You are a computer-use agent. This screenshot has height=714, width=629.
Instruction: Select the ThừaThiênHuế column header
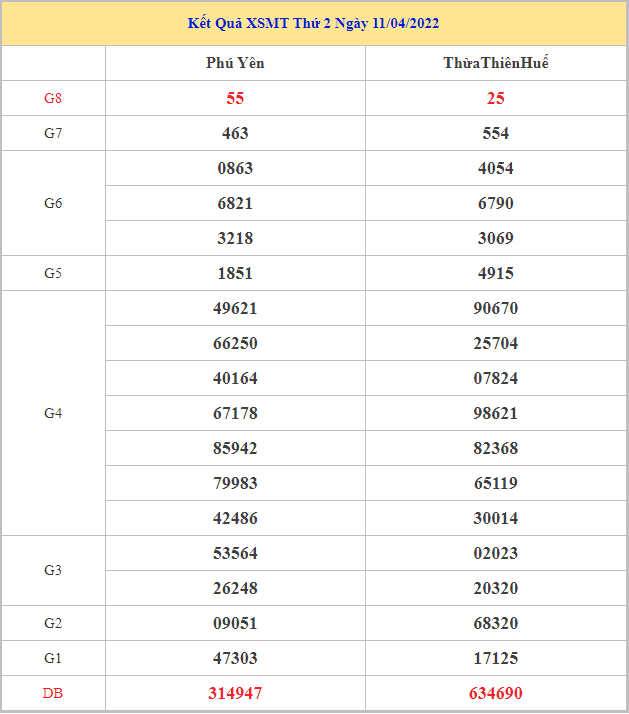click(496, 63)
